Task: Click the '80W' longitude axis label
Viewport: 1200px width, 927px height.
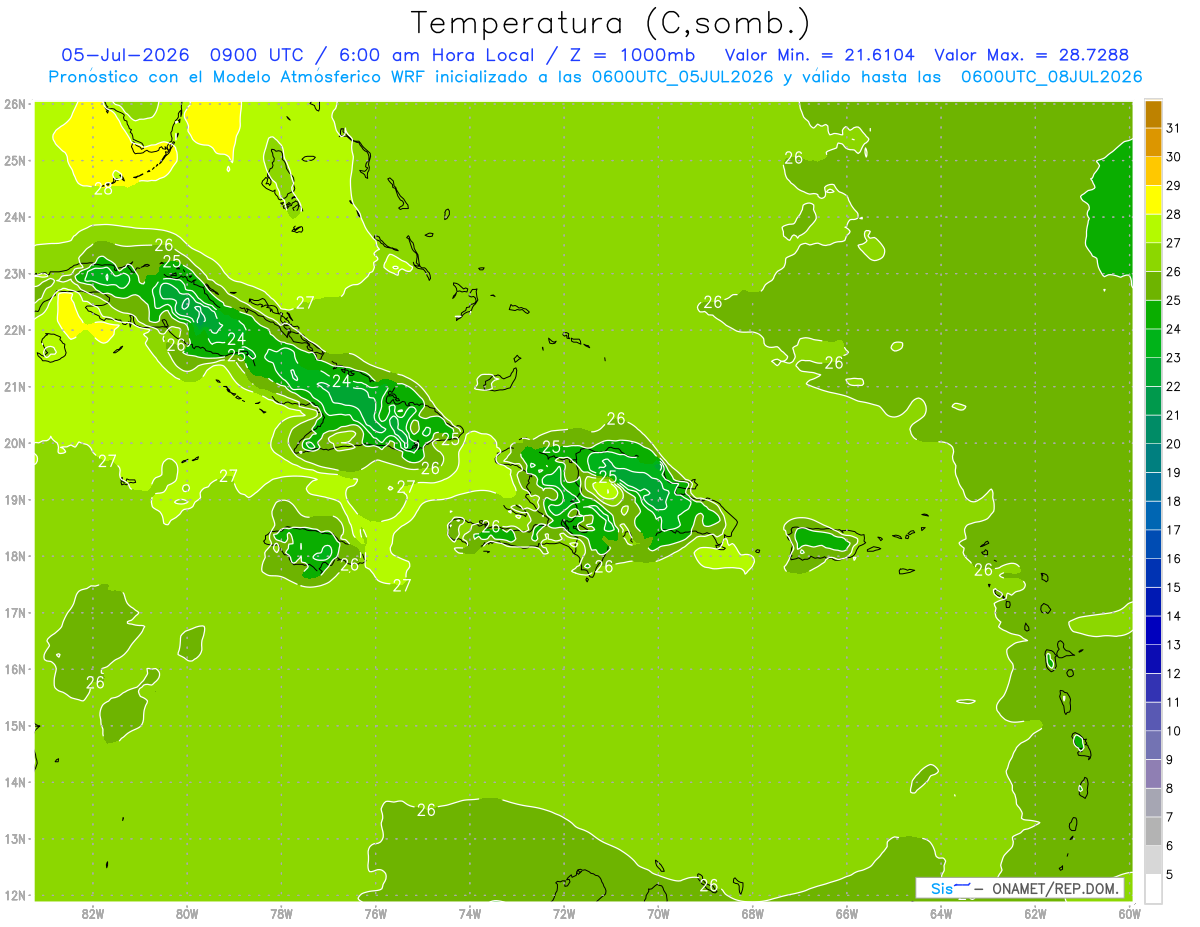Action: 186,913
